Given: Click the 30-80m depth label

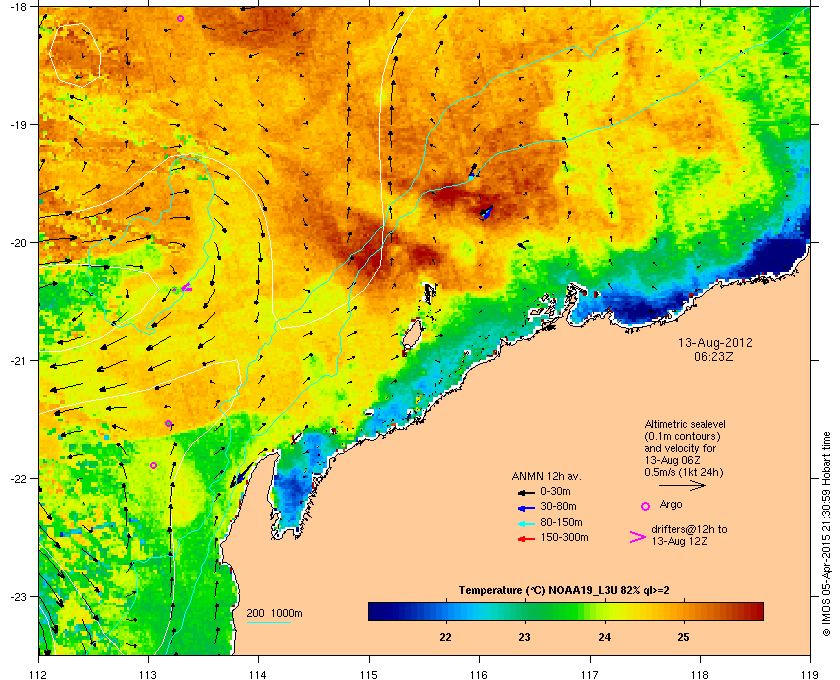Looking at the screenshot, I should pyautogui.click(x=558, y=506).
